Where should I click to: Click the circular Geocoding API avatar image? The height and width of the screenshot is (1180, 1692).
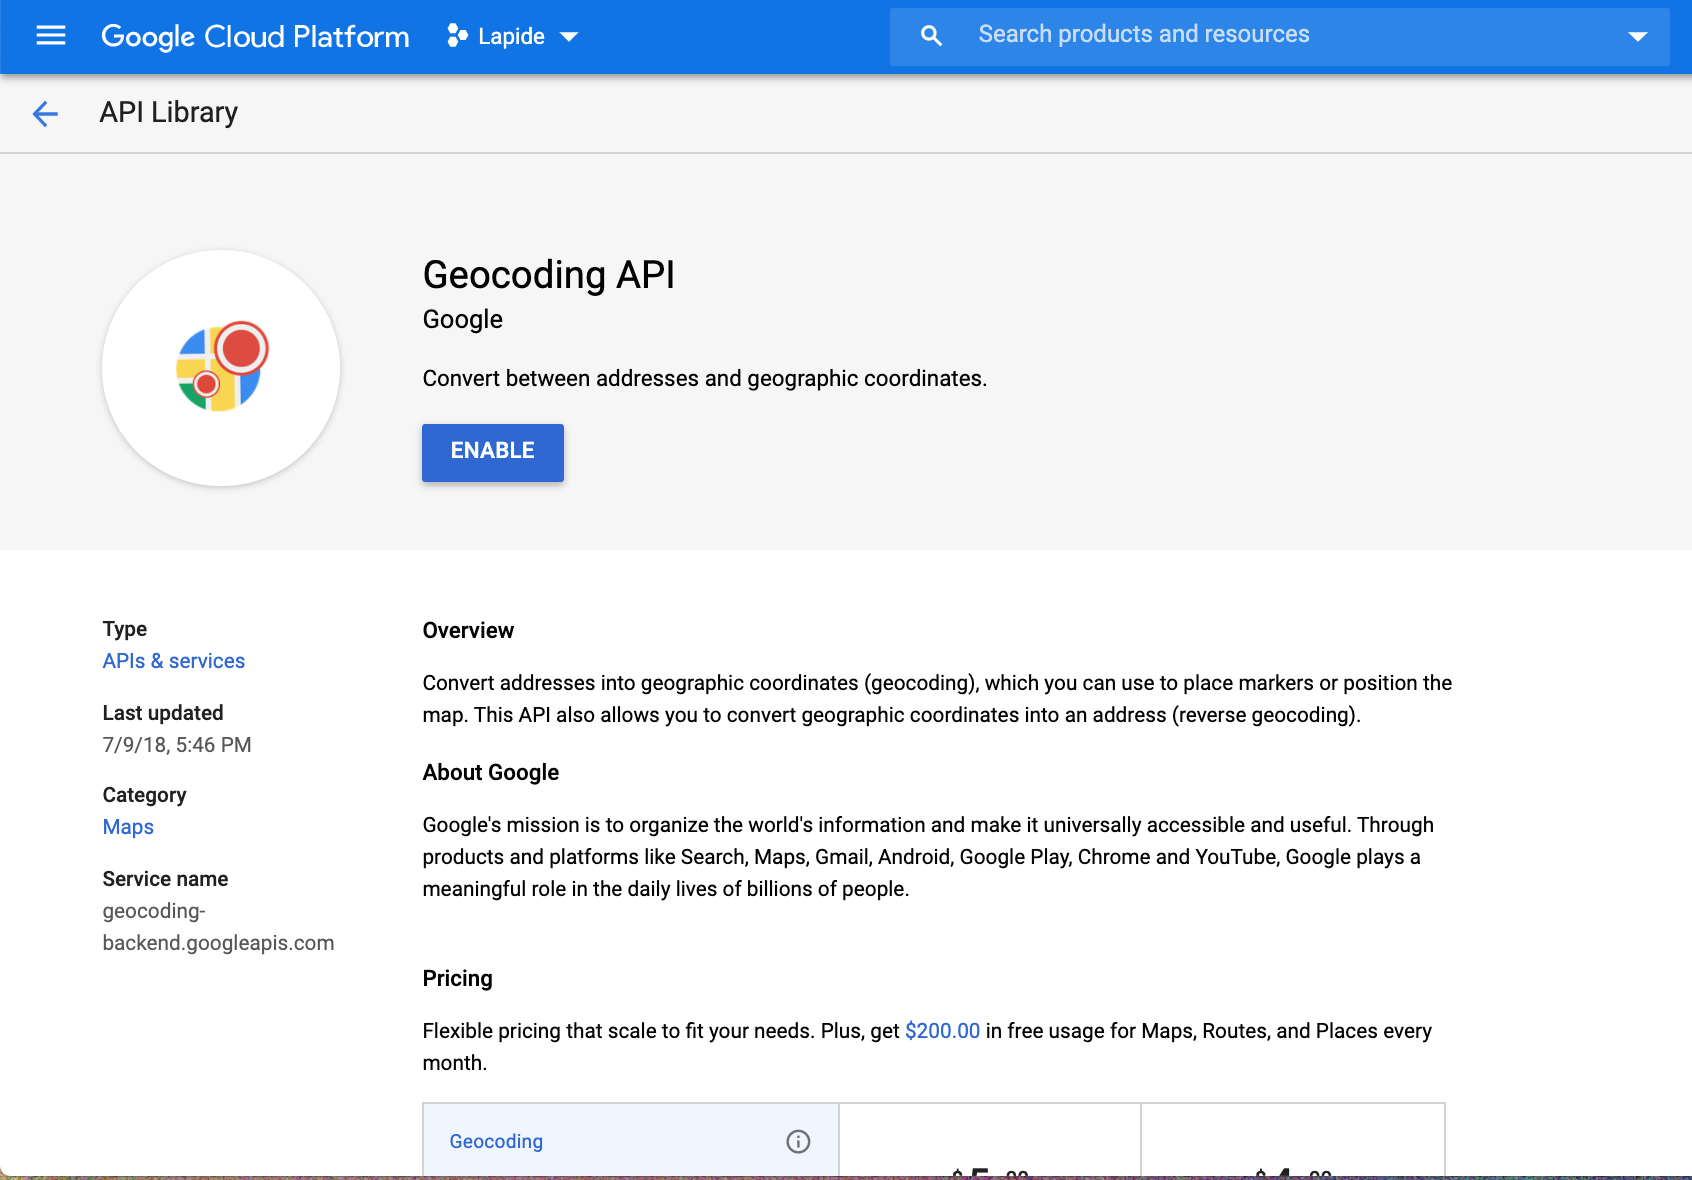pyautogui.click(x=219, y=369)
